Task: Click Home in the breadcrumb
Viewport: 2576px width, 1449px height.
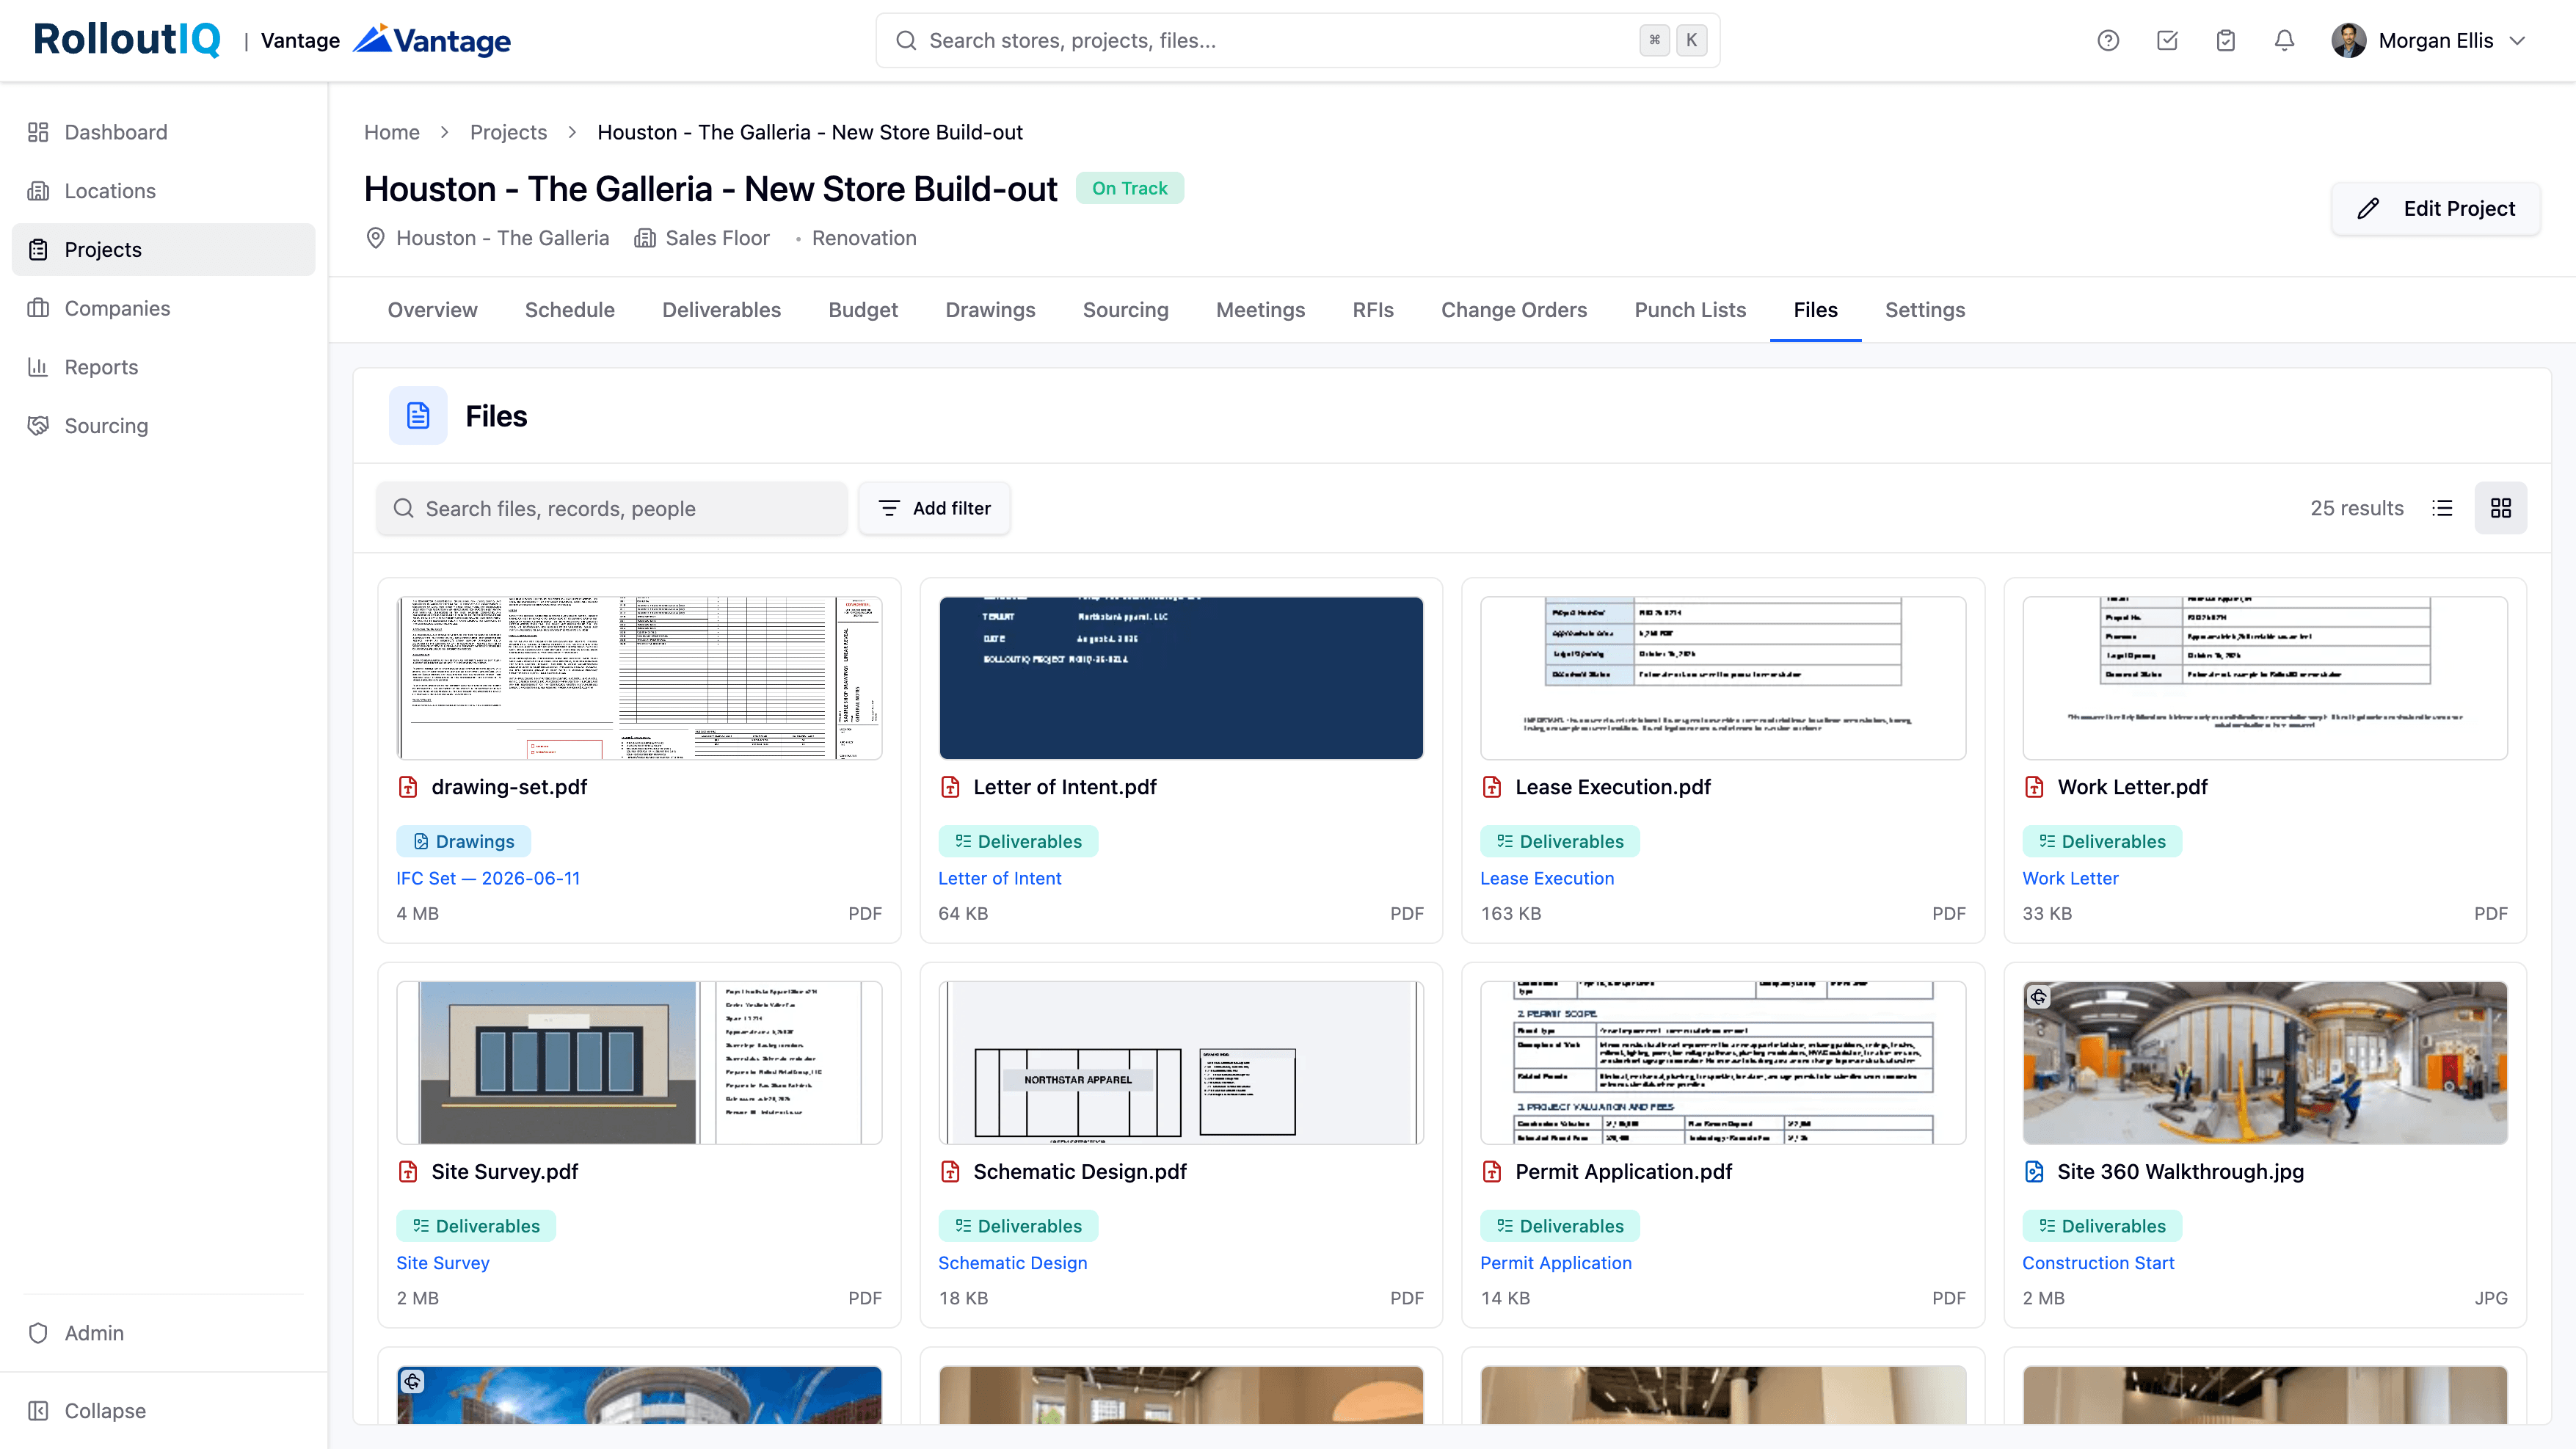Action: (x=392, y=132)
